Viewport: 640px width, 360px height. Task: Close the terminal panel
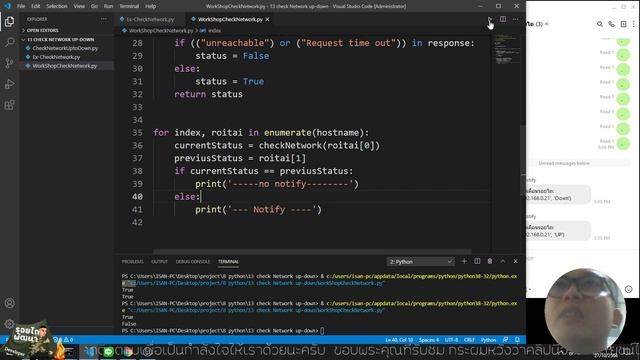pos(516,261)
